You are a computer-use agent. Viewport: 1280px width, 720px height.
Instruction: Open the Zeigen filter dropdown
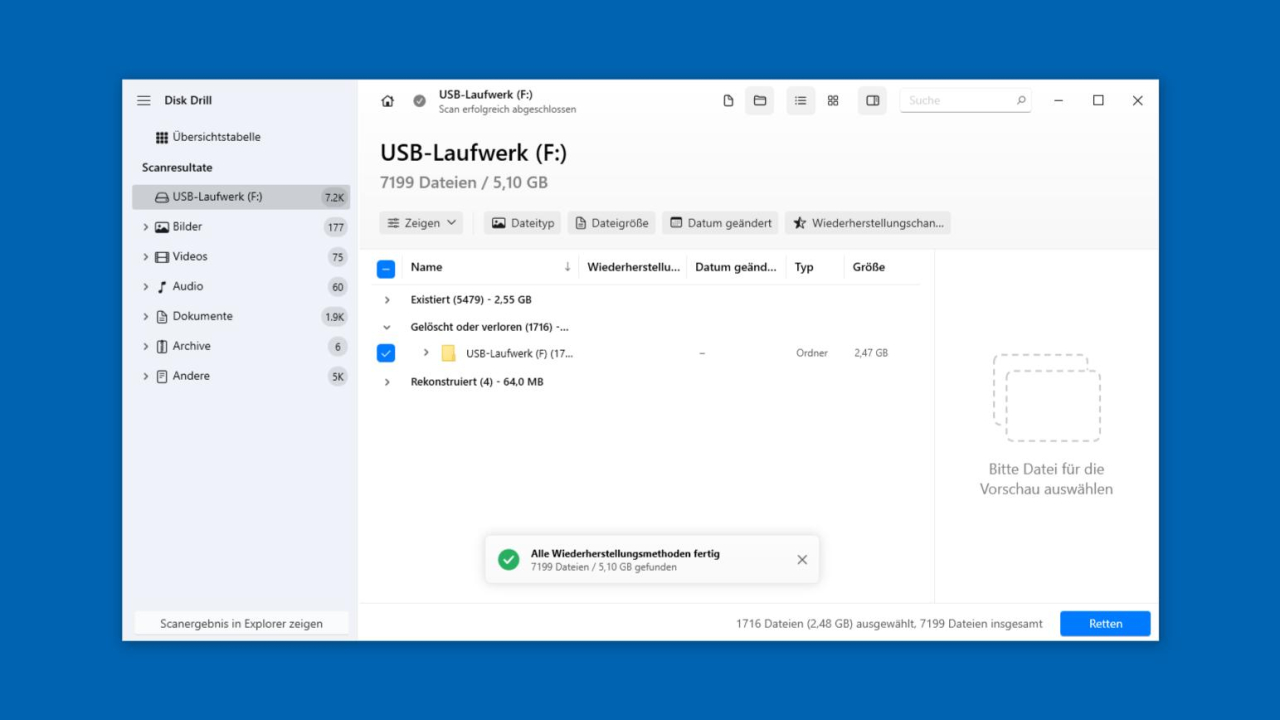421,223
